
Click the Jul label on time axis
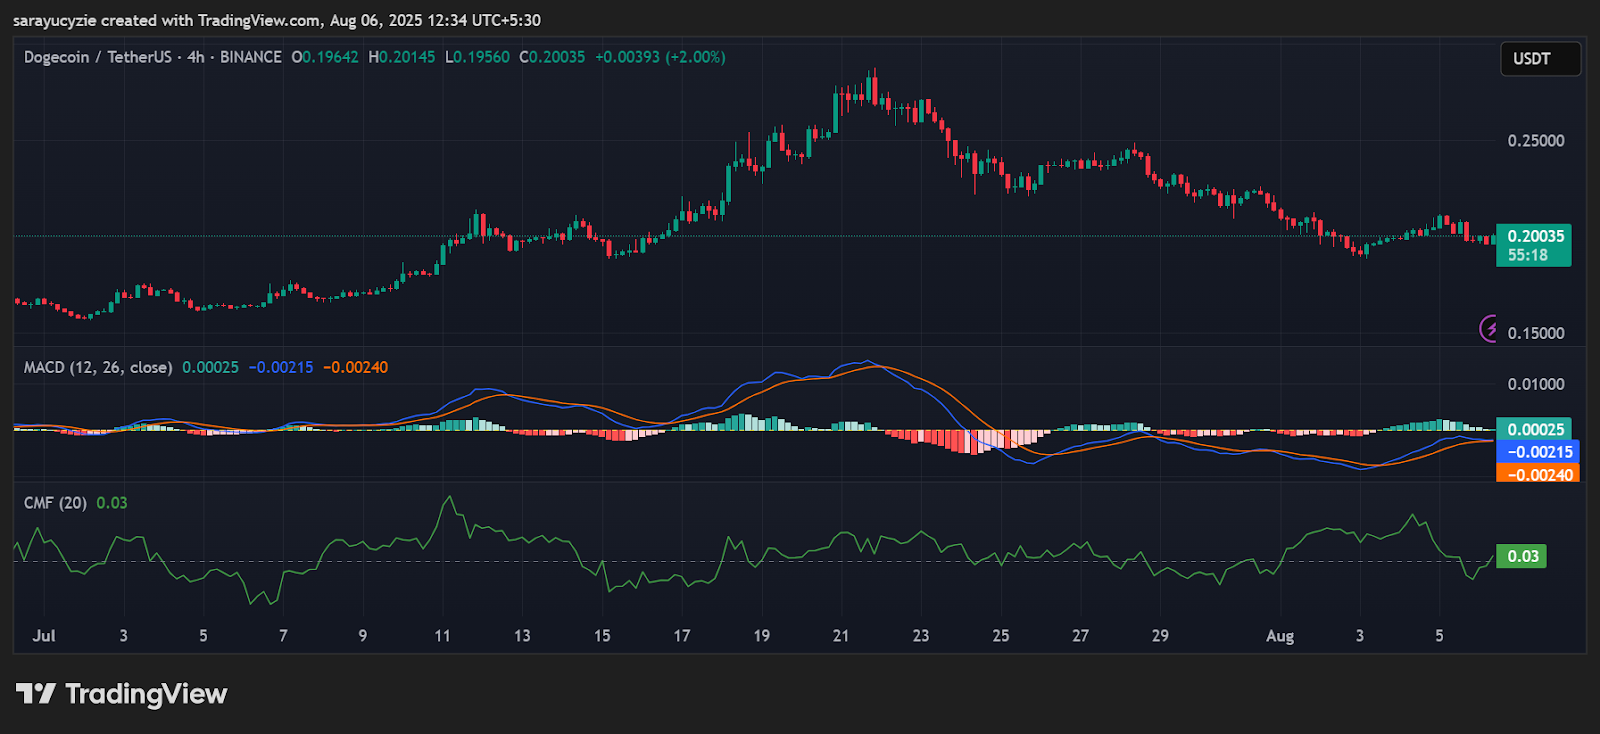pyautogui.click(x=44, y=636)
